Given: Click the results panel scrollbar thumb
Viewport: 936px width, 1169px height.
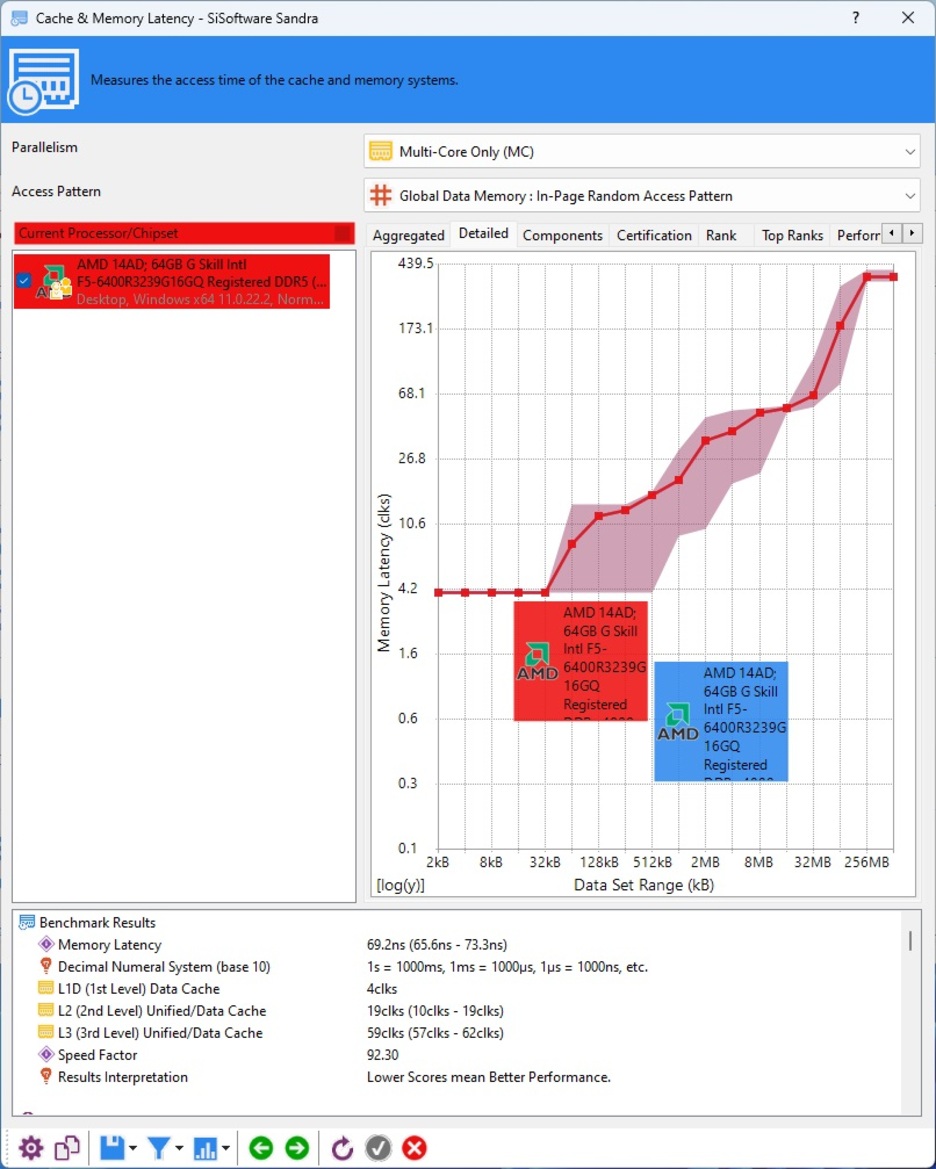Looking at the screenshot, I should [910, 940].
